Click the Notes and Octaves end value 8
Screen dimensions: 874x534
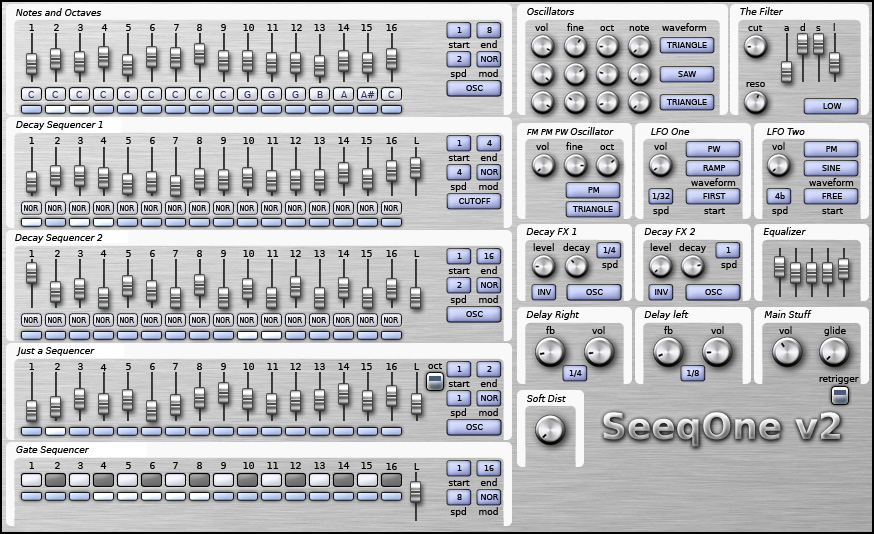pos(489,30)
